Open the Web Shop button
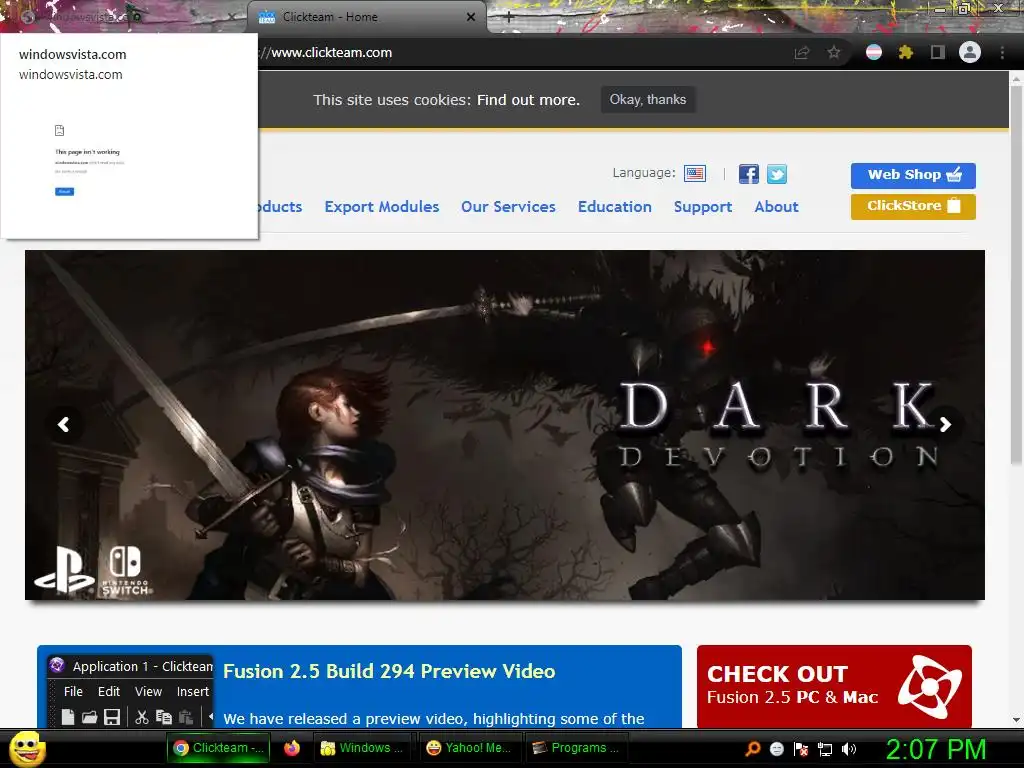The width and height of the screenshot is (1024, 768). 913,175
